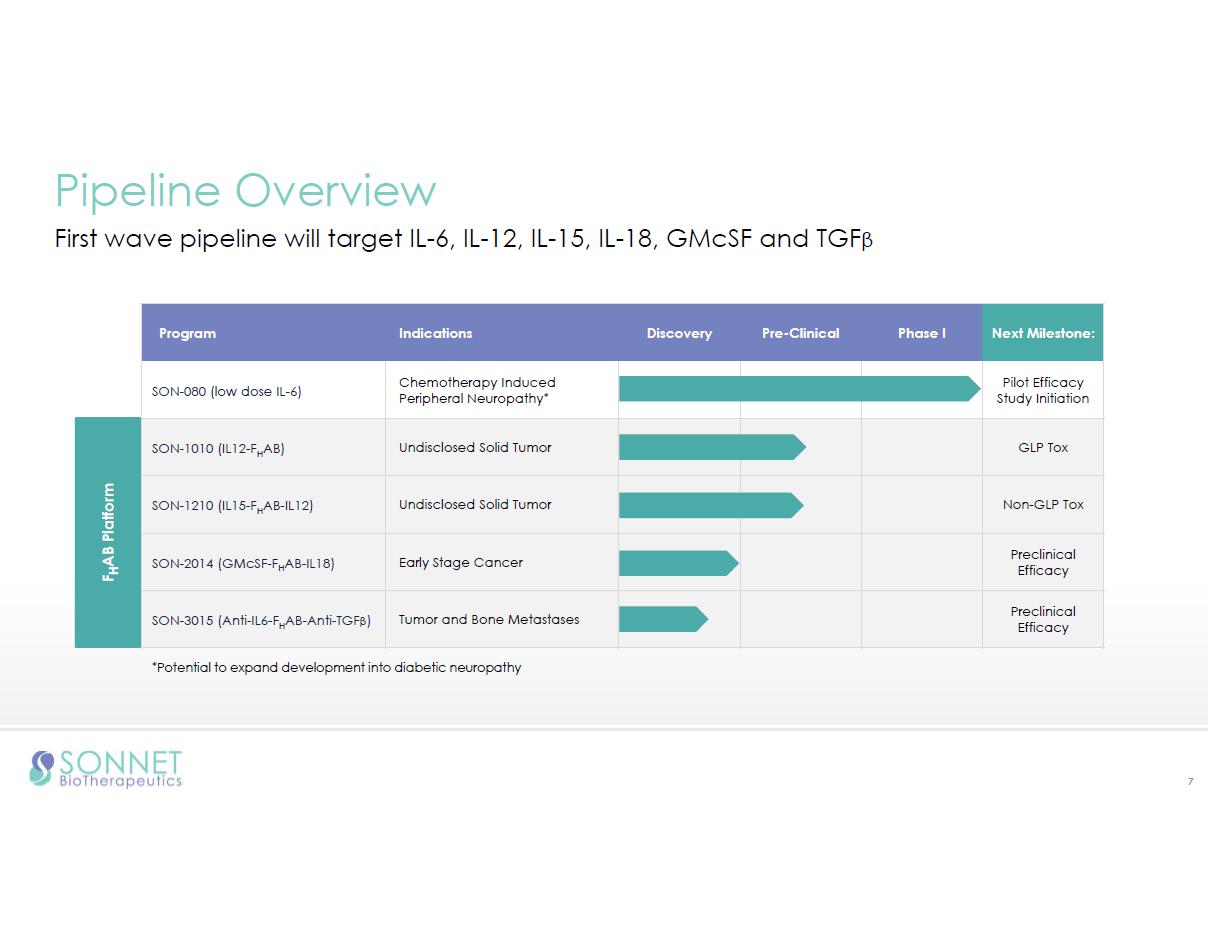Image resolution: width=1208 pixels, height=934 pixels.
Task: Select the SON-080 (low dose IL-6) cell
Action: click(226, 391)
